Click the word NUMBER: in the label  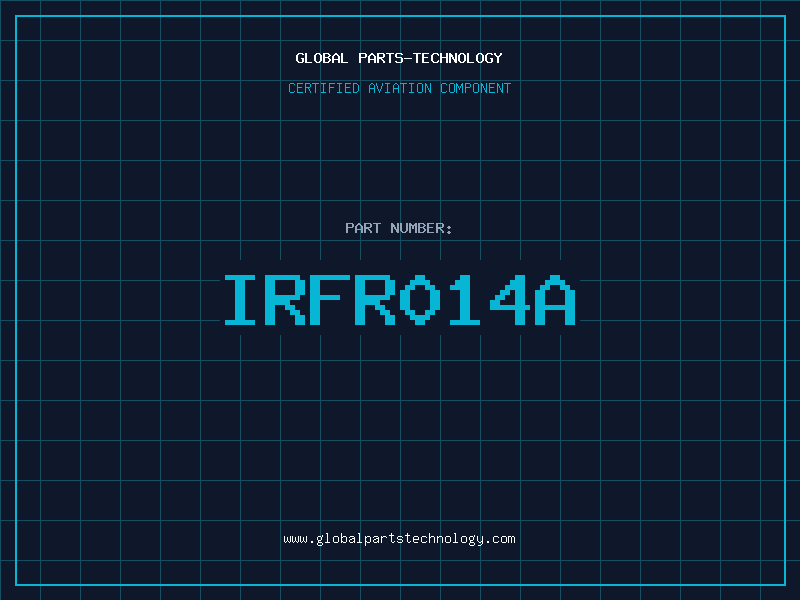pyautogui.click(x=421, y=228)
